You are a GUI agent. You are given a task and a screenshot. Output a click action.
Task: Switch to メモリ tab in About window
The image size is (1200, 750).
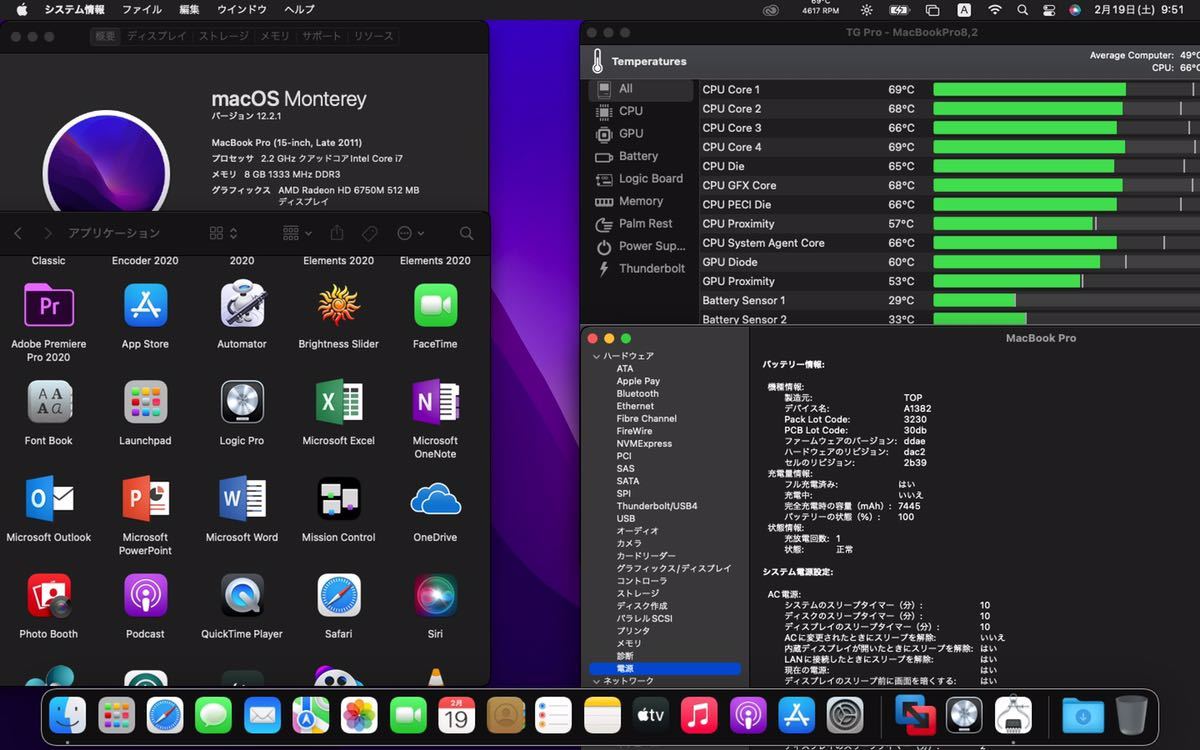point(275,36)
